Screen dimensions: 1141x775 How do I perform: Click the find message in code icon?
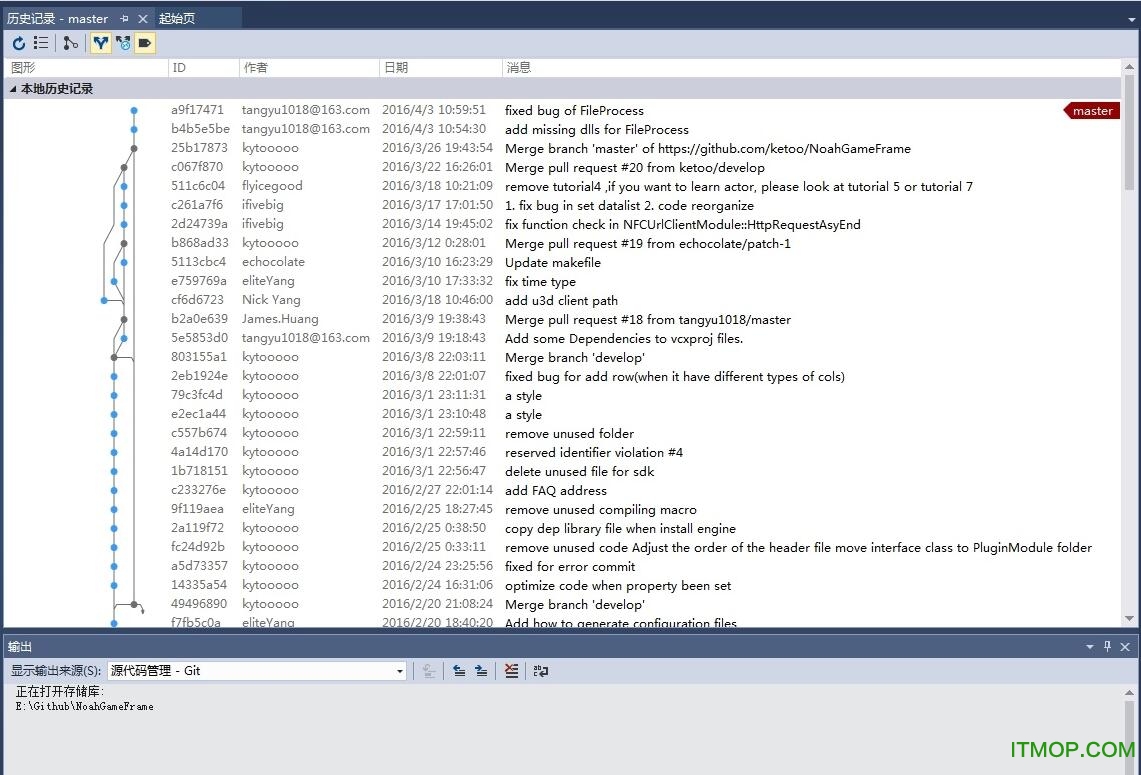click(x=429, y=671)
